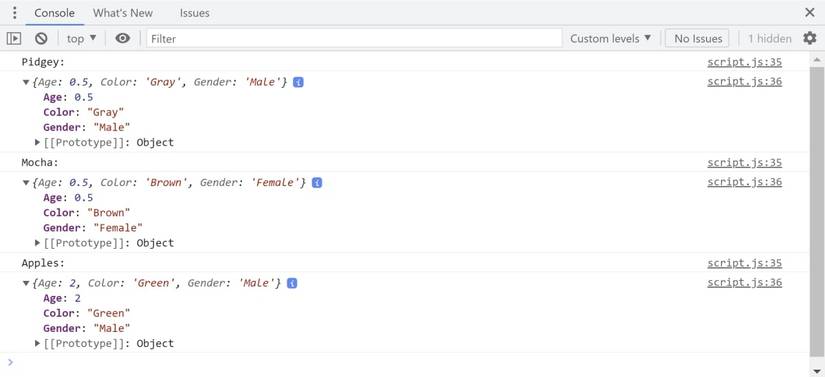Click the console vertical scrollbar thumb

coord(817,211)
